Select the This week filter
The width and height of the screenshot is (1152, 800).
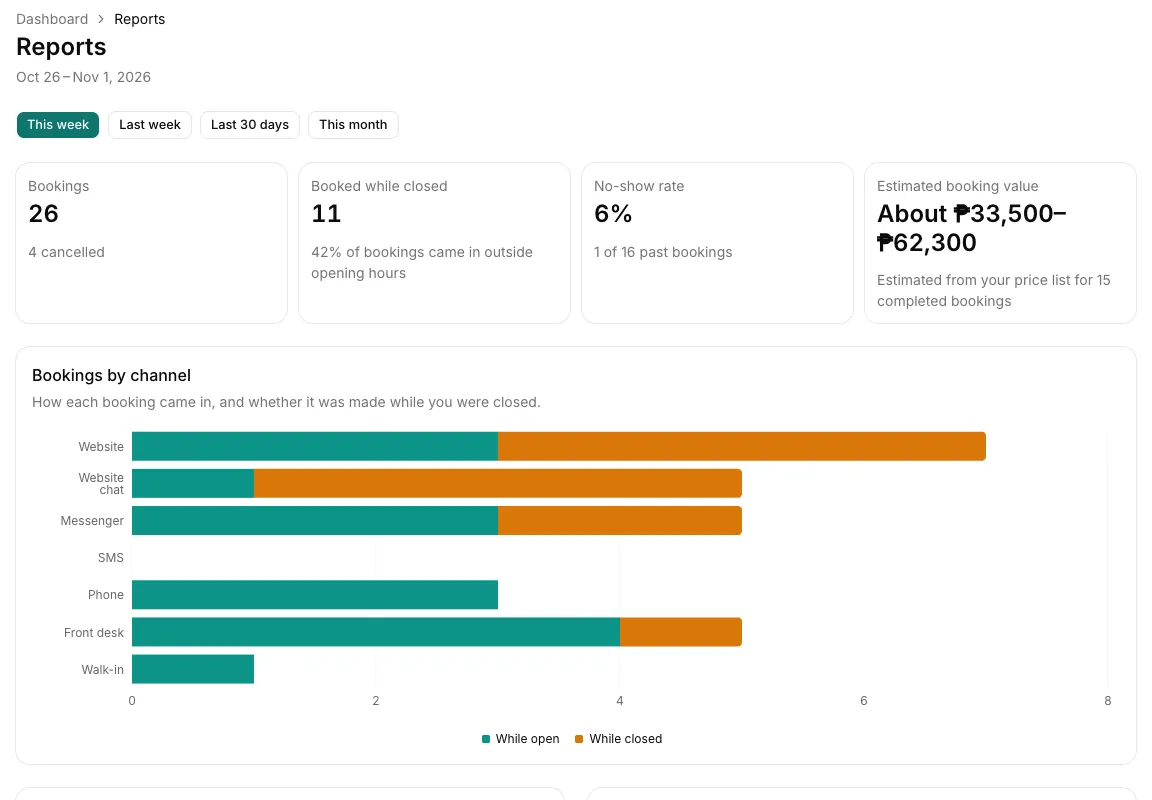58,125
